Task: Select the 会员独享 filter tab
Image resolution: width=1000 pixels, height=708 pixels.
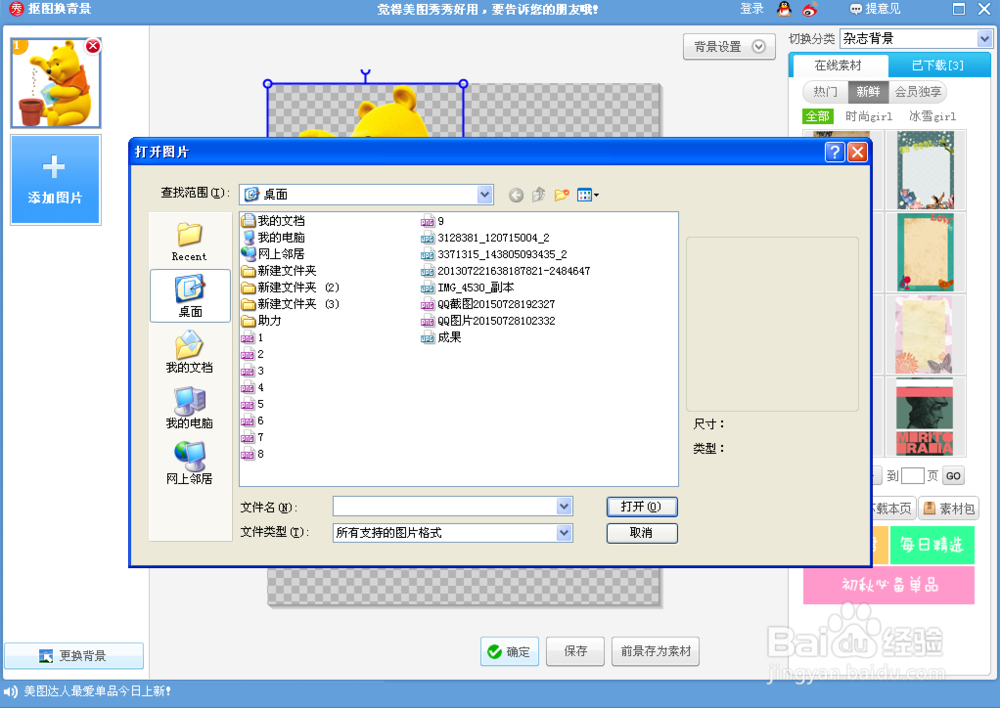Action: pos(918,92)
